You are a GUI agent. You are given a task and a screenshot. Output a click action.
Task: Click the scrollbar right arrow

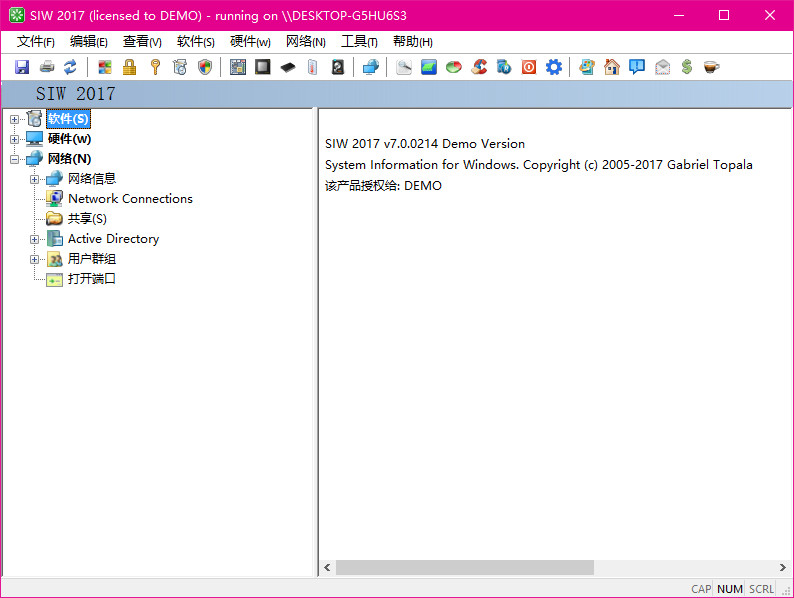782,568
